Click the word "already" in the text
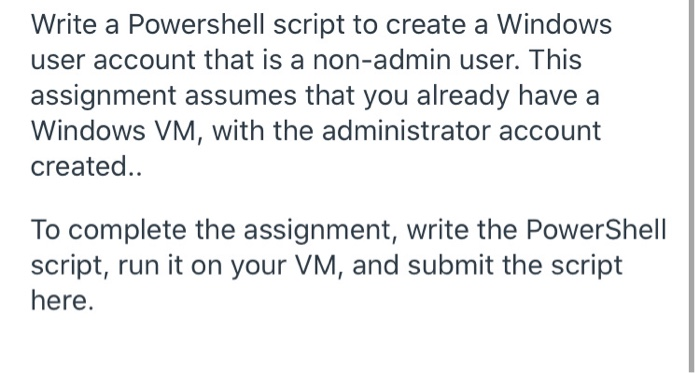Screen dimensions: 700x373 pos(462,95)
